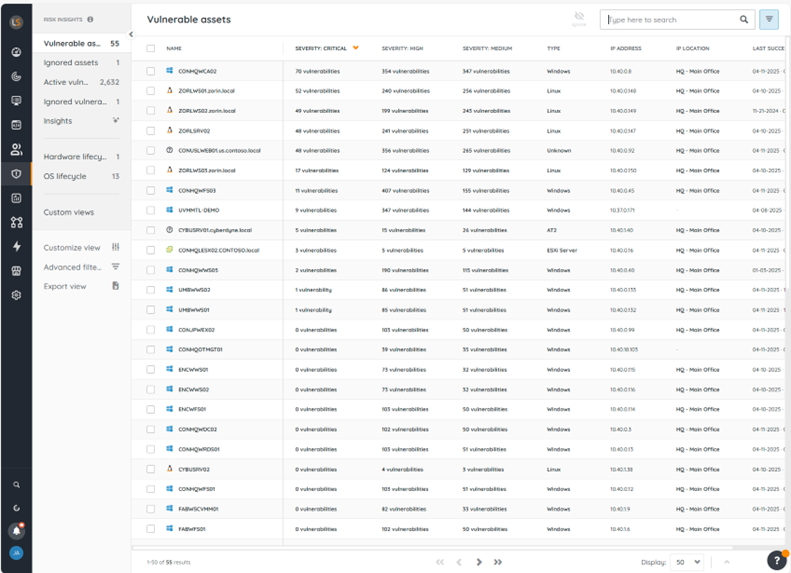Open the monitor assets icon in sidebar

[x=16, y=100]
